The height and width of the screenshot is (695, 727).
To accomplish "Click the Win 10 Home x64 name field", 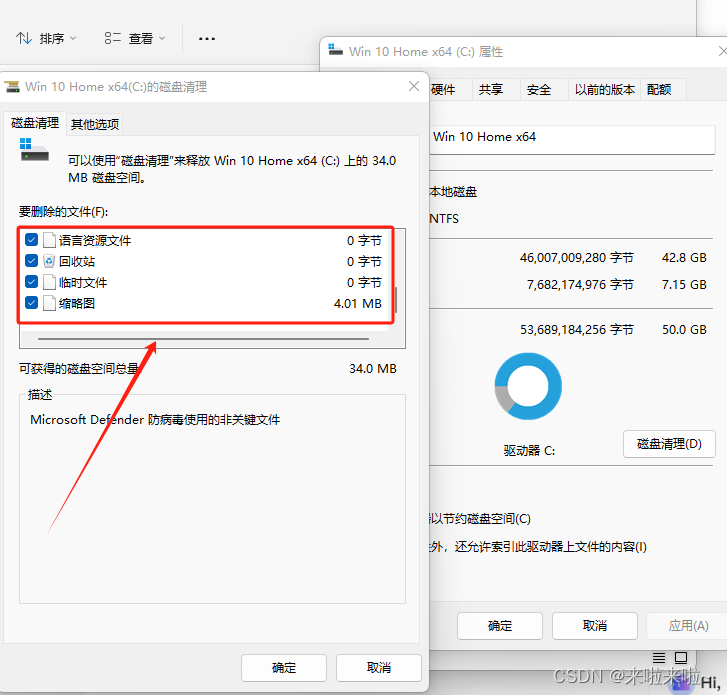I will 572,140.
